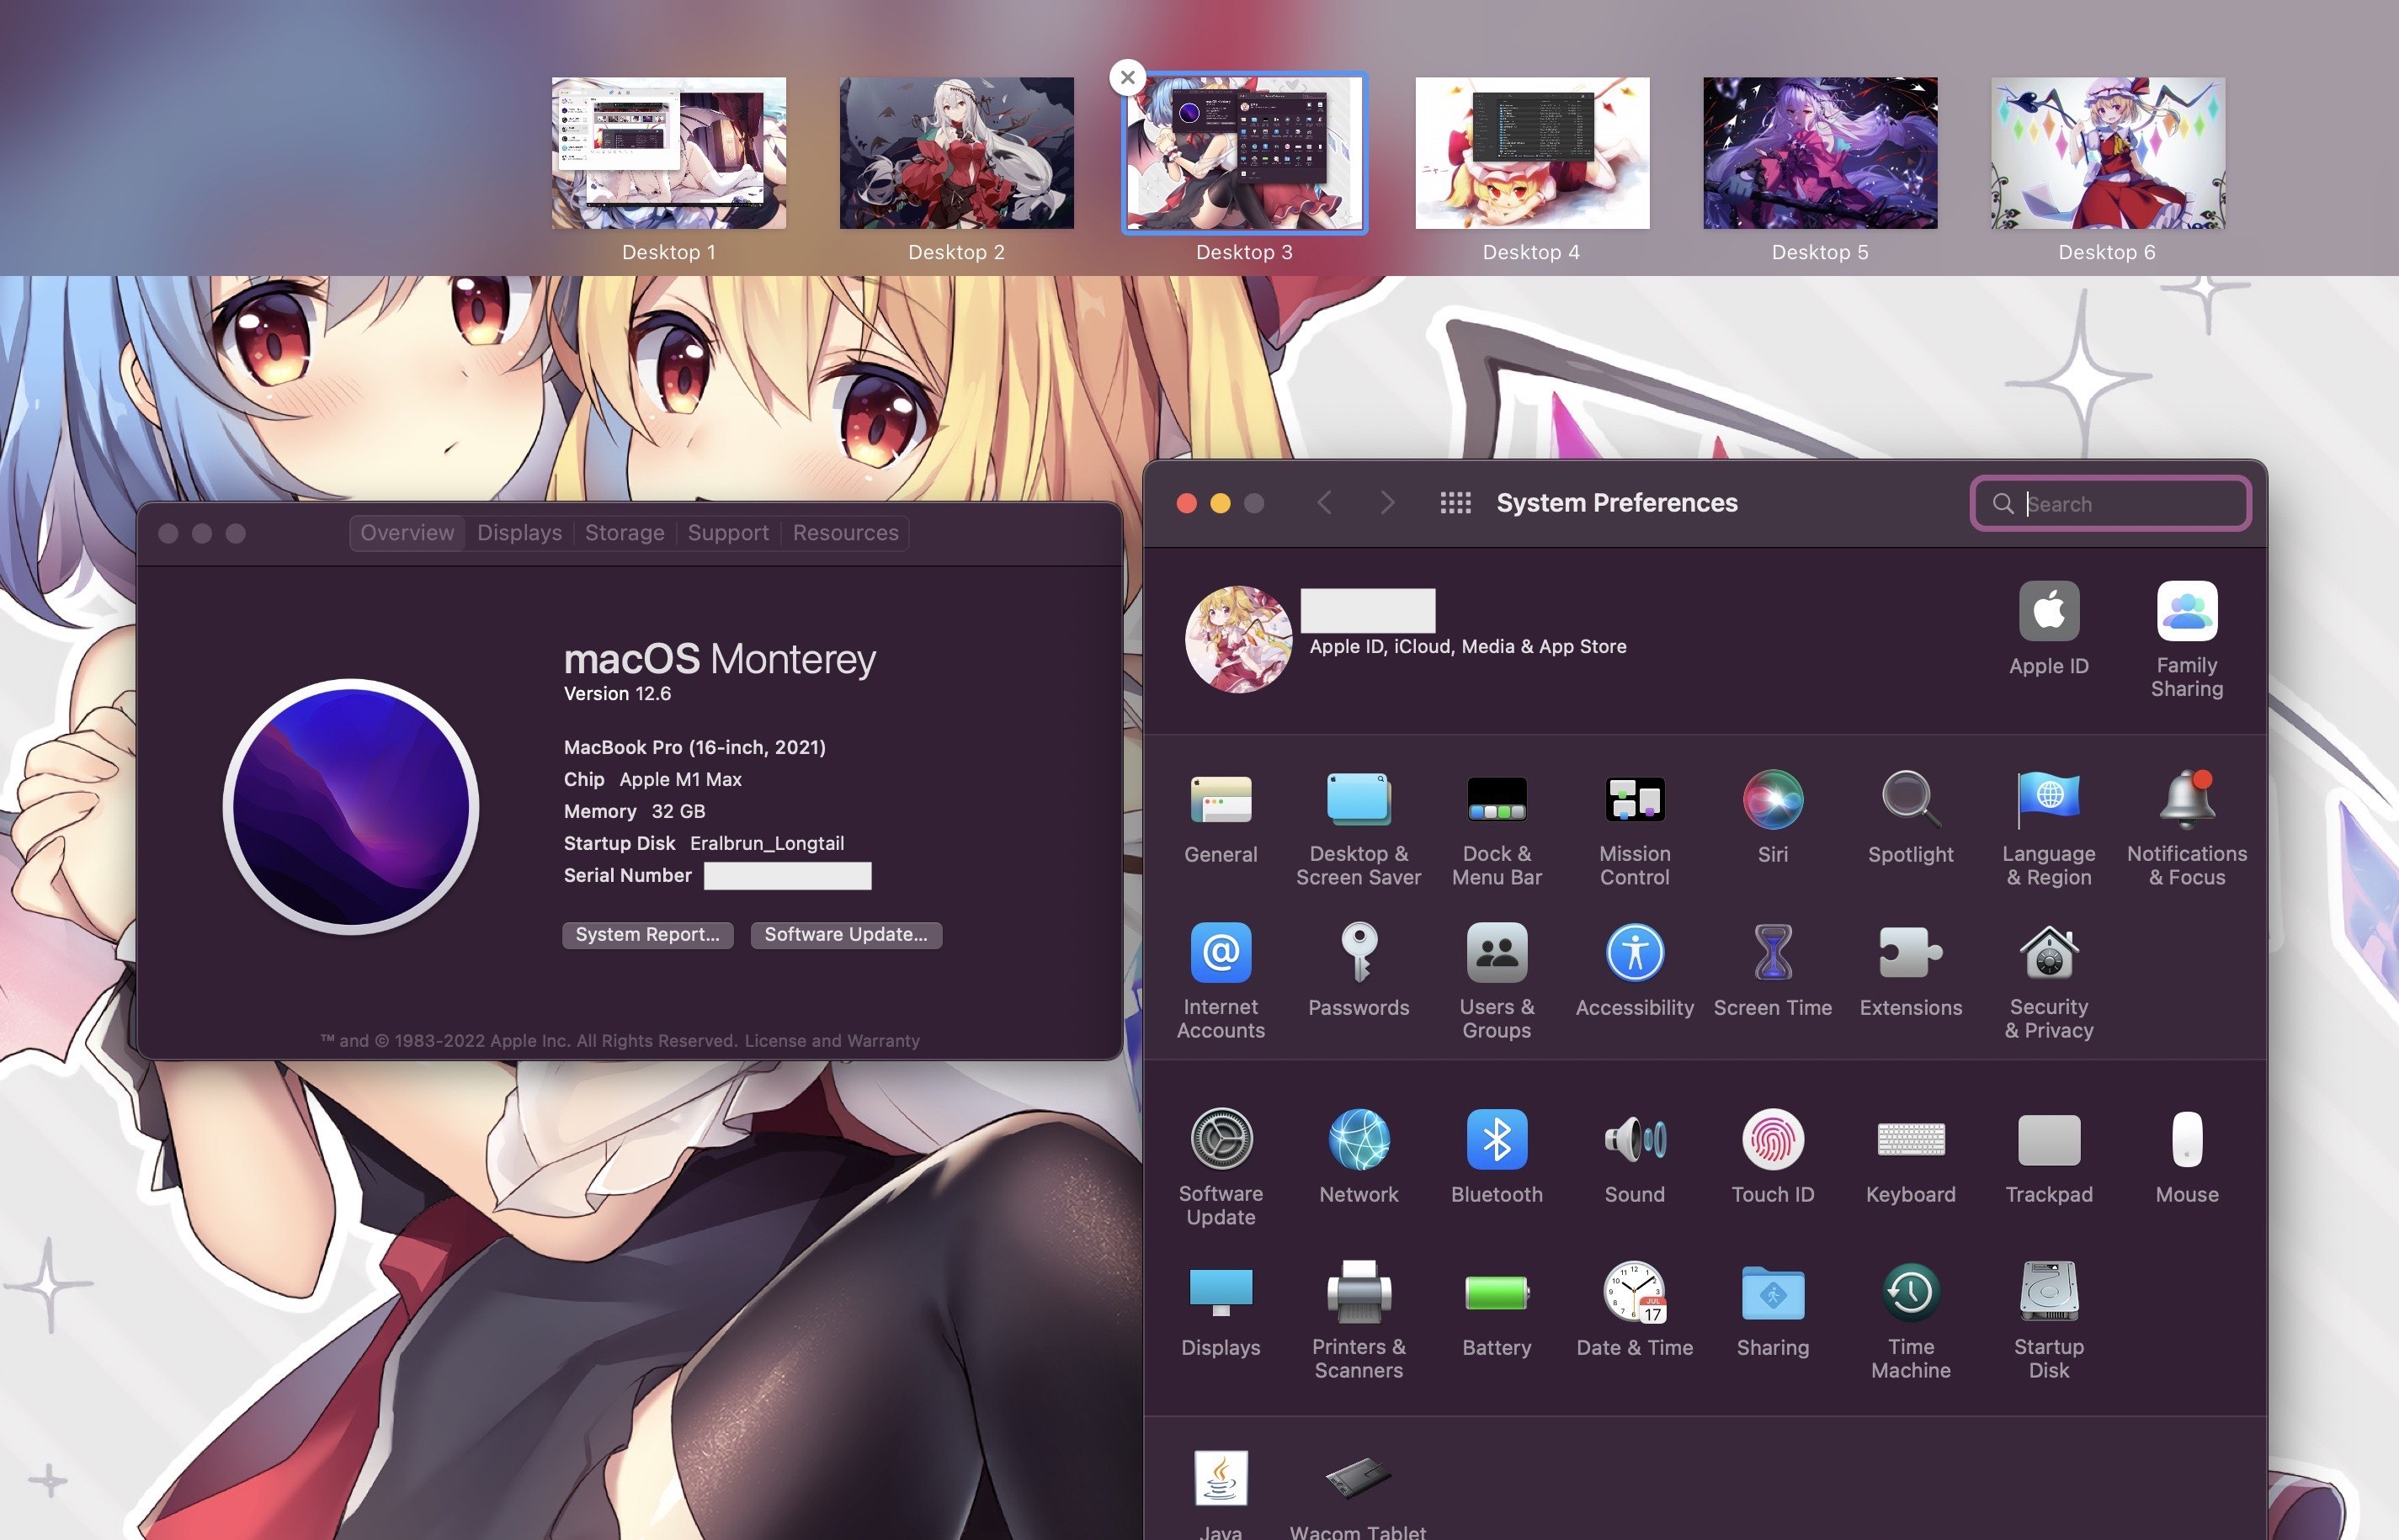Open the Network preferences globe icon
2399x1540 pixels.
coord(1358,1139)
